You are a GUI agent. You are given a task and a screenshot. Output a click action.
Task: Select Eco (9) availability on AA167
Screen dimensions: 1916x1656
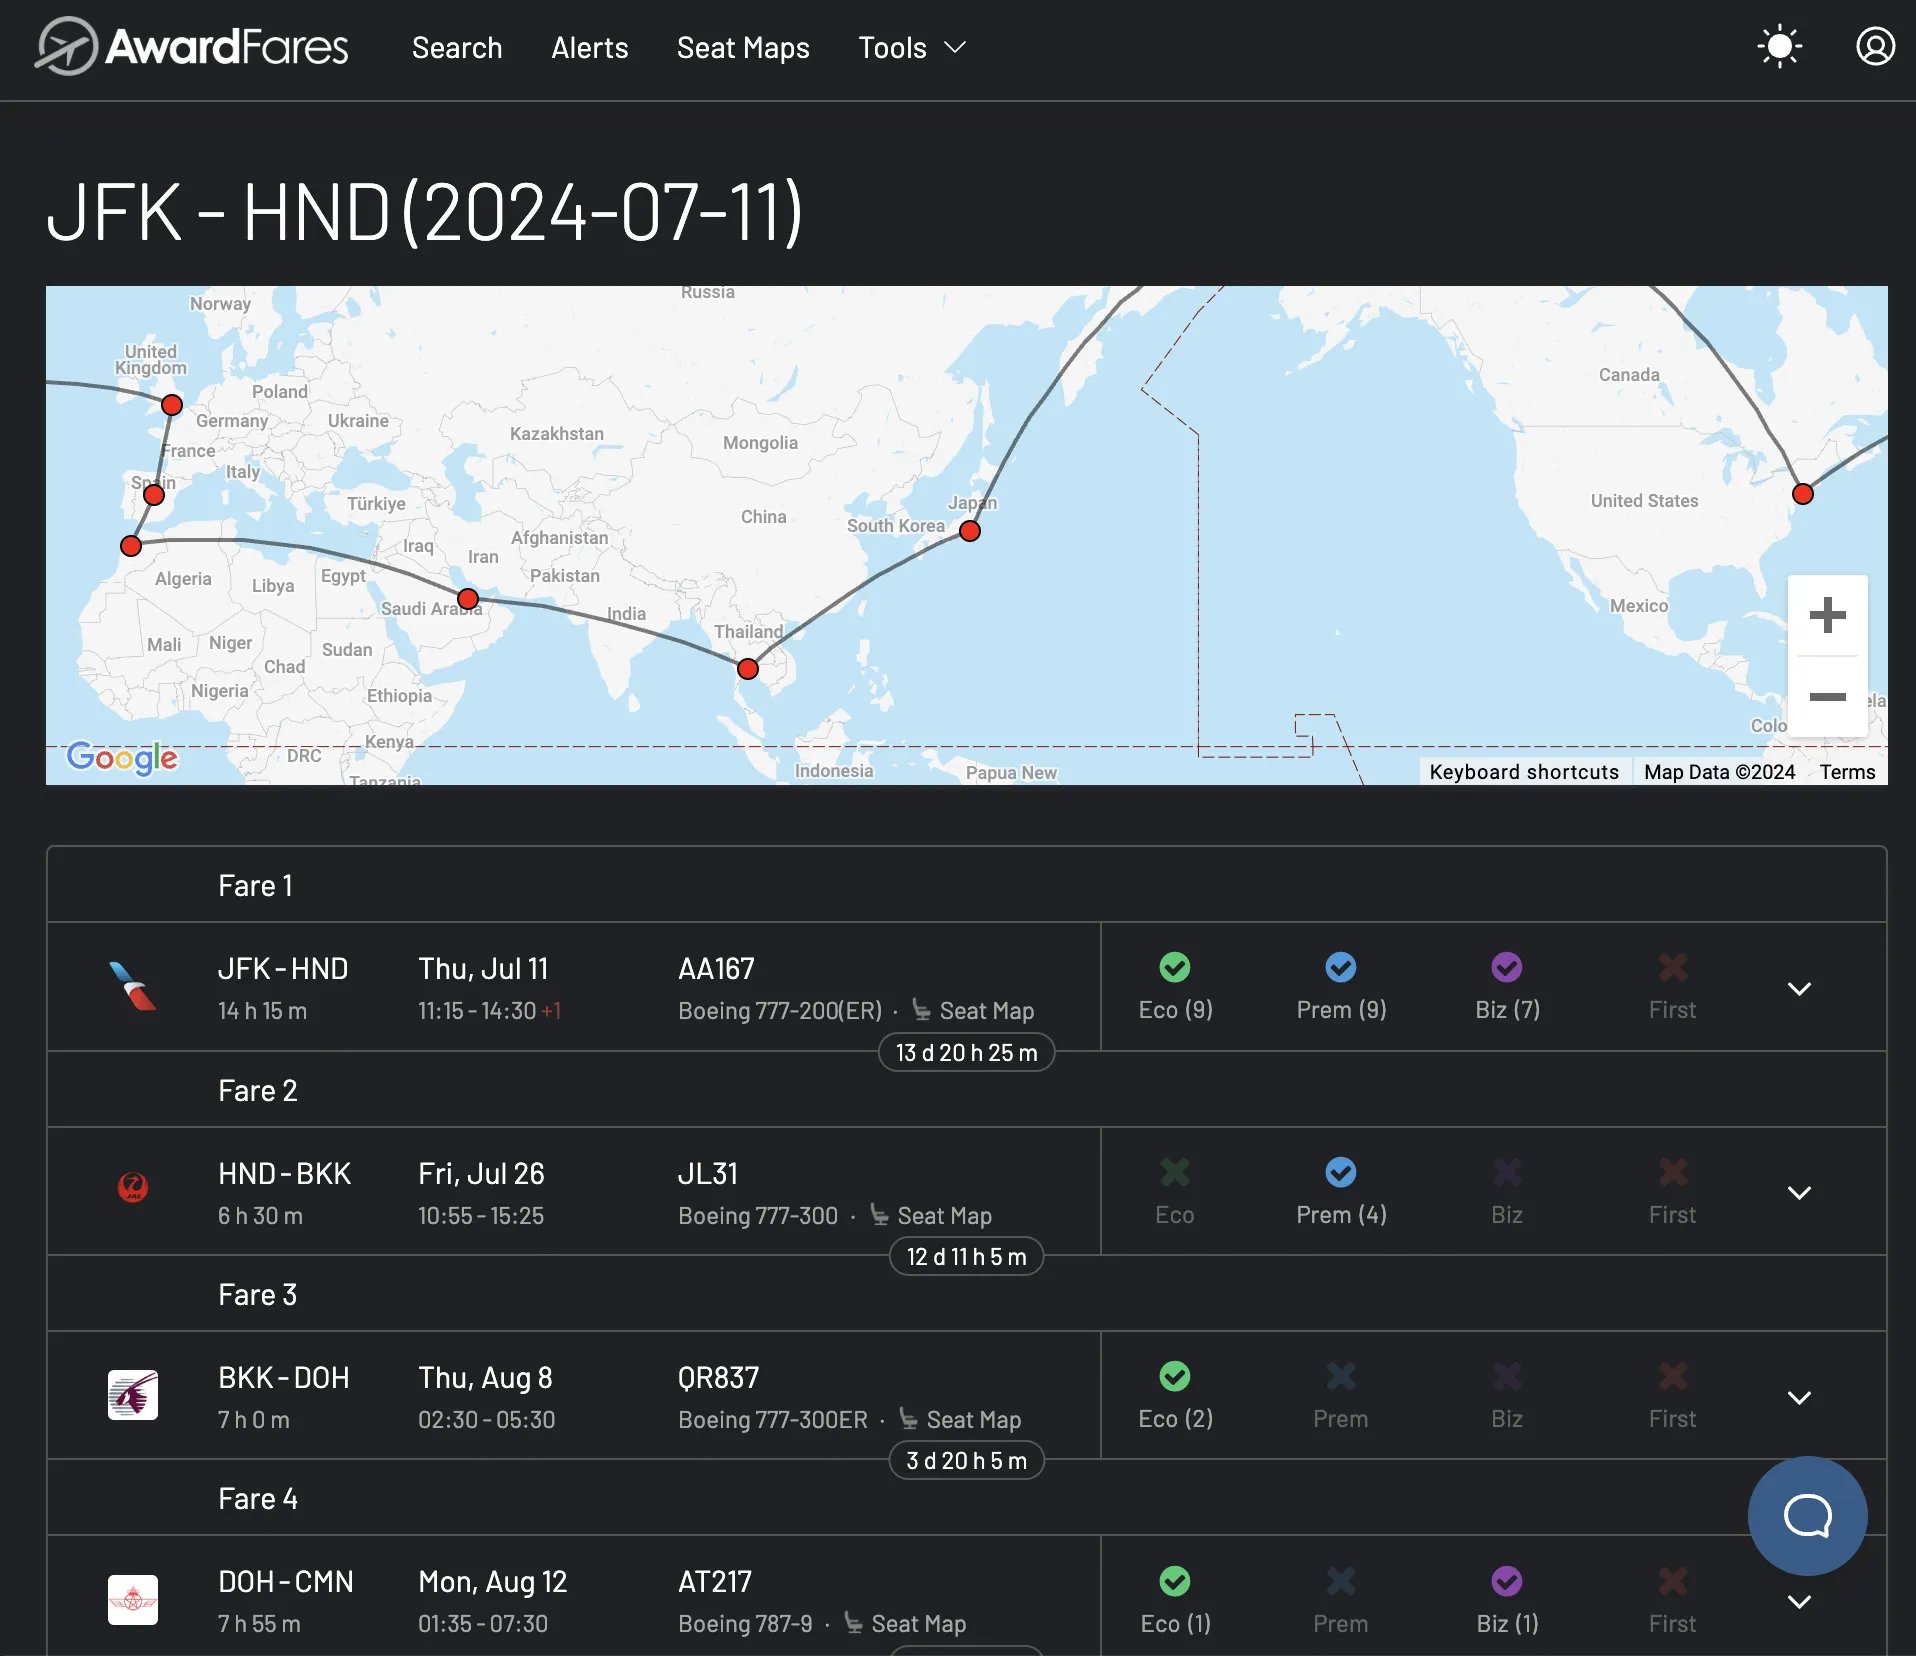tap(1175, 987)
